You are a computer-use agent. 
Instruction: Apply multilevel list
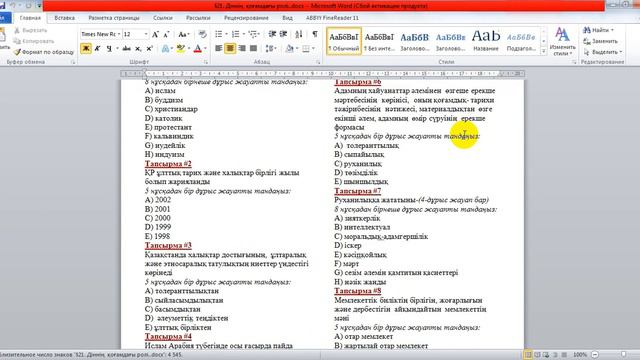pyautogui.click(x=253, y=34)
